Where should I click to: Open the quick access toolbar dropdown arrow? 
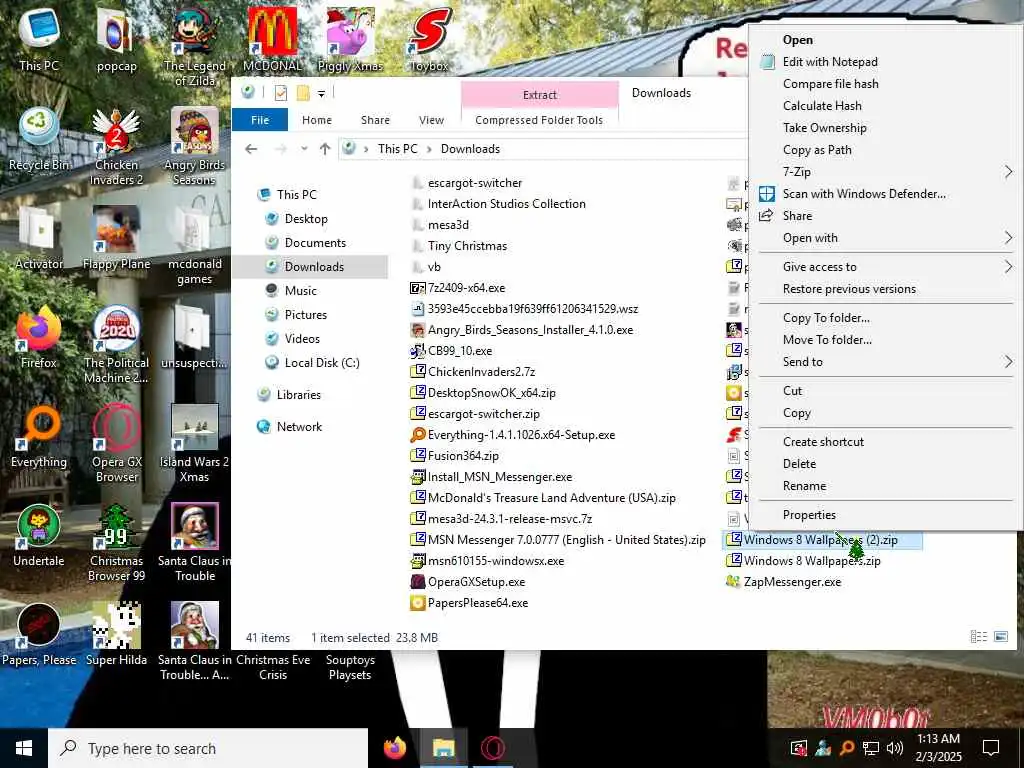pos(321,94)
